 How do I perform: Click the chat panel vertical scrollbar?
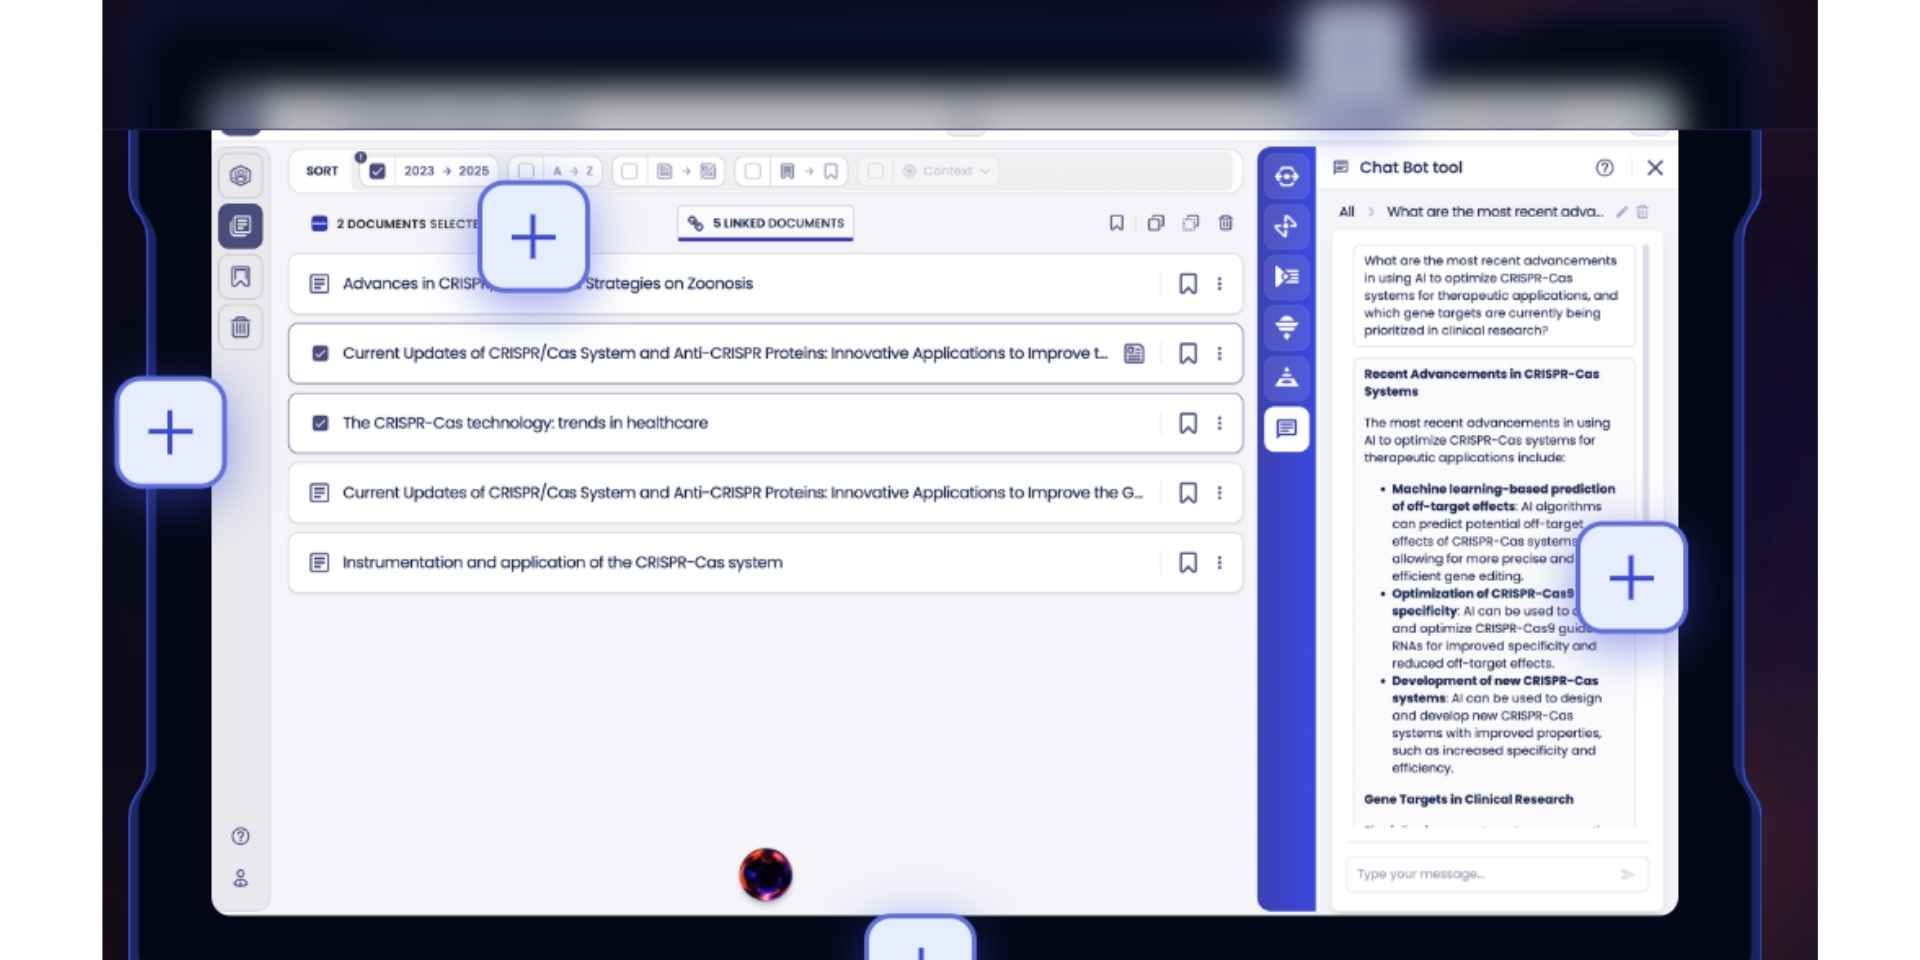(1645, 400)
